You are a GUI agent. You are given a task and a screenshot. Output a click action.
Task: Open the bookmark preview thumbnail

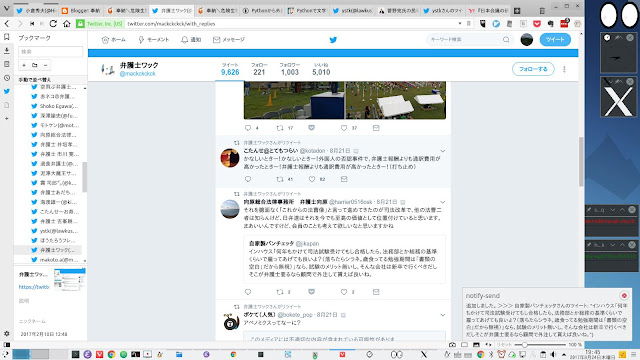coord(69,280)
